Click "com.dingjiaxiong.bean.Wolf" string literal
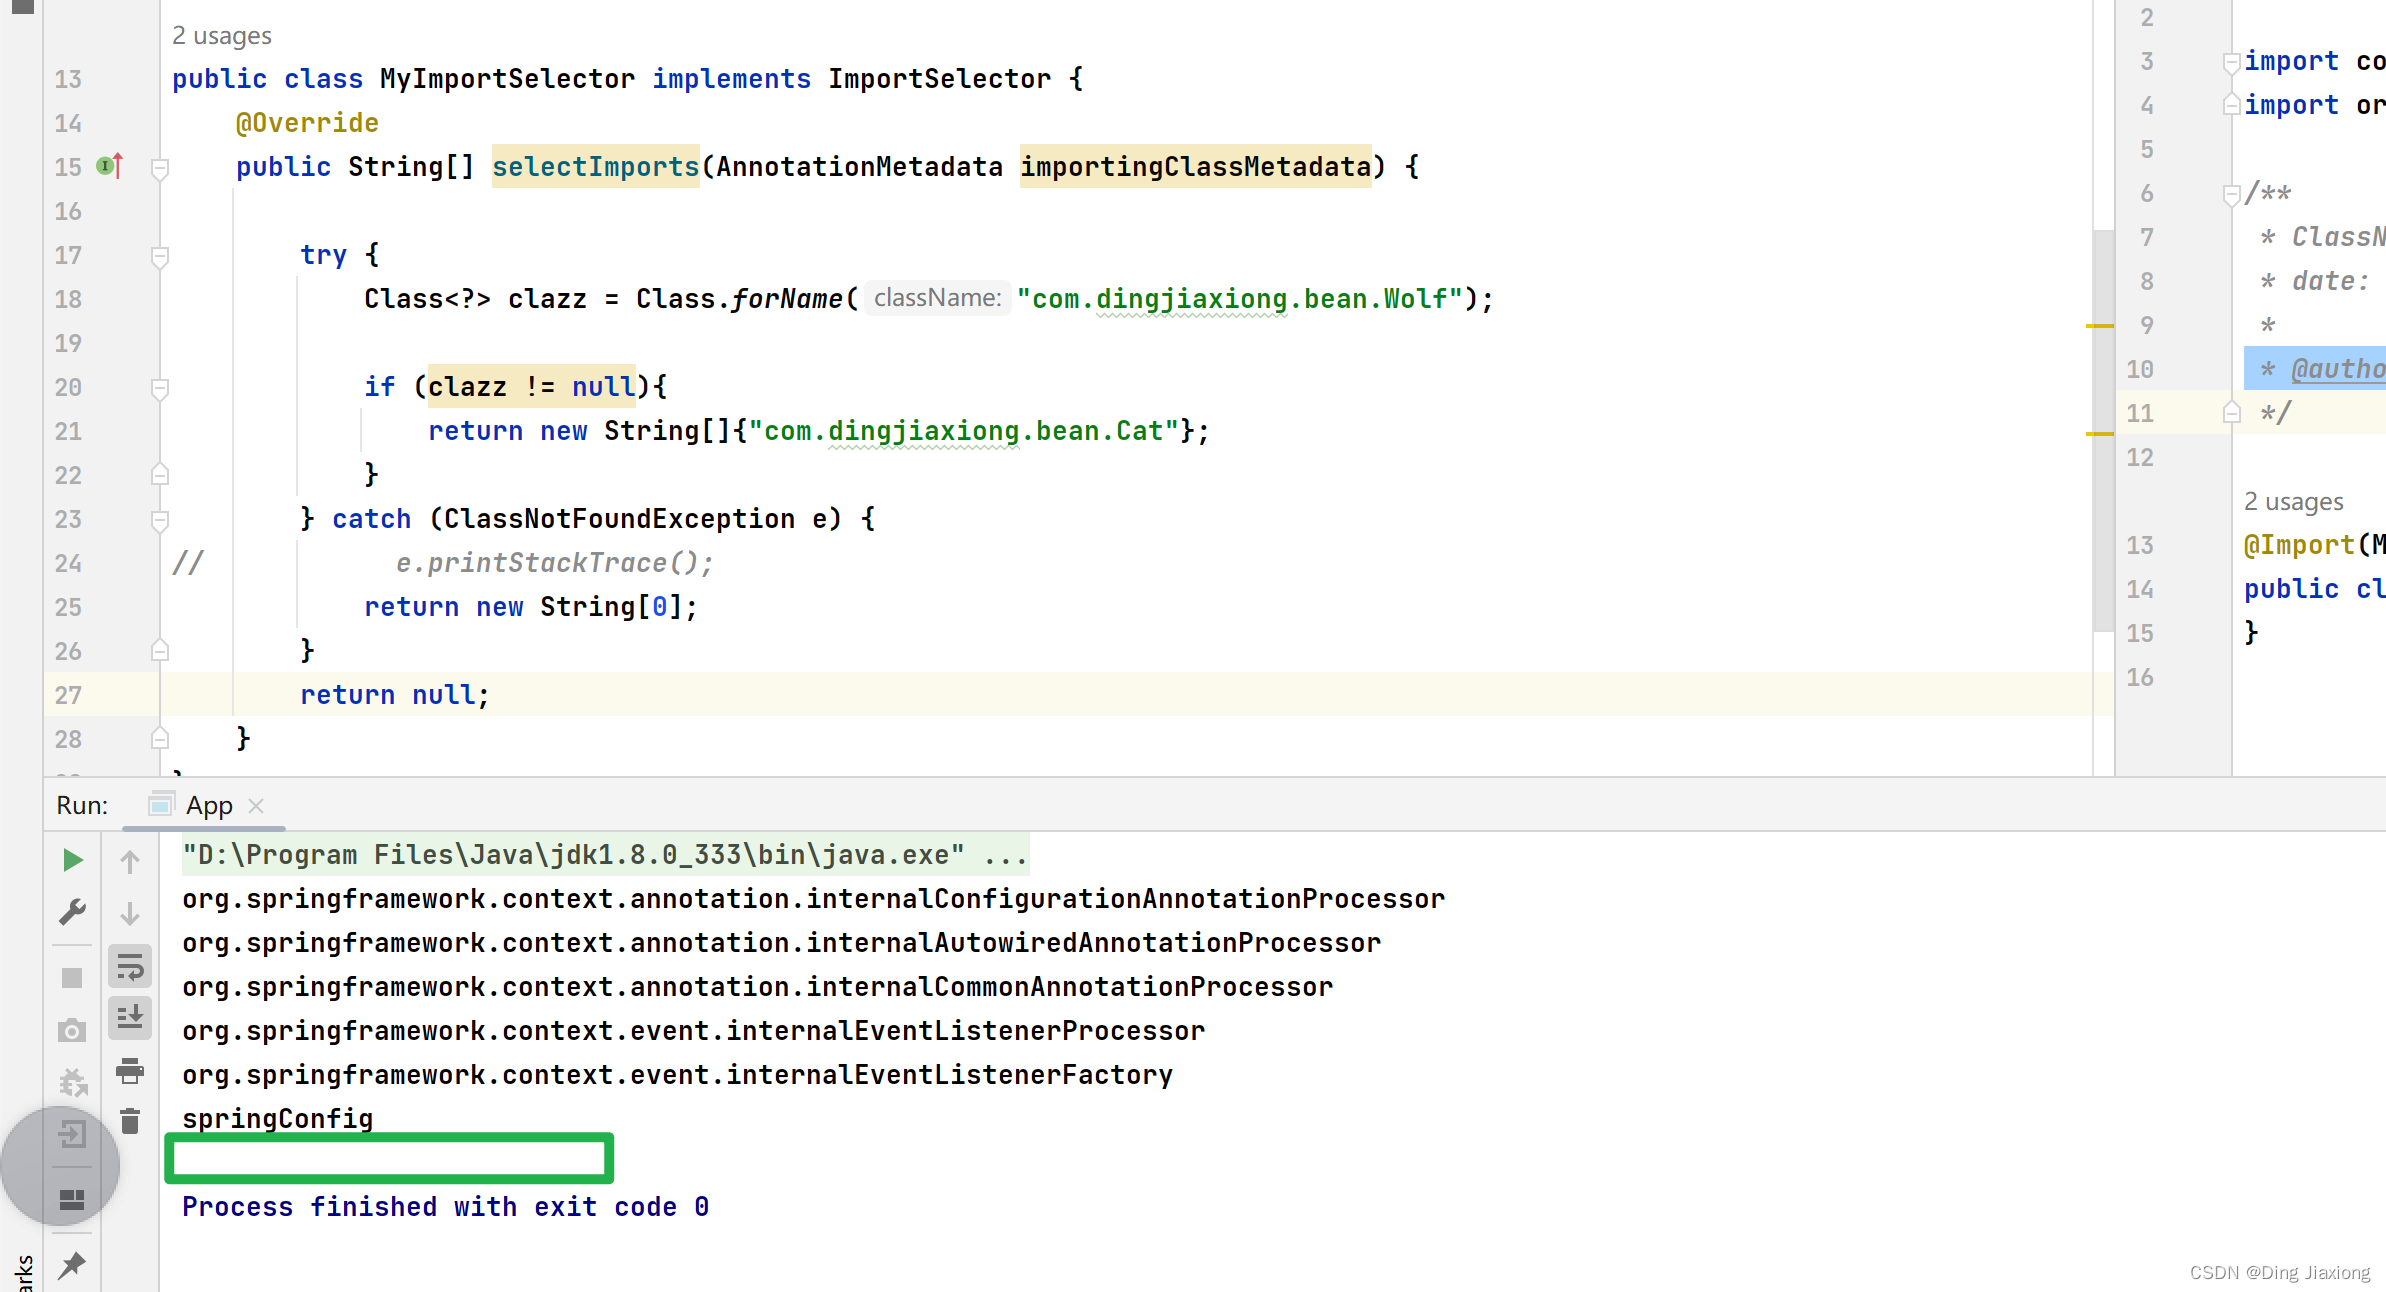The height and width of the screenshot is (1292, 2386). [x=1240, y=299]
